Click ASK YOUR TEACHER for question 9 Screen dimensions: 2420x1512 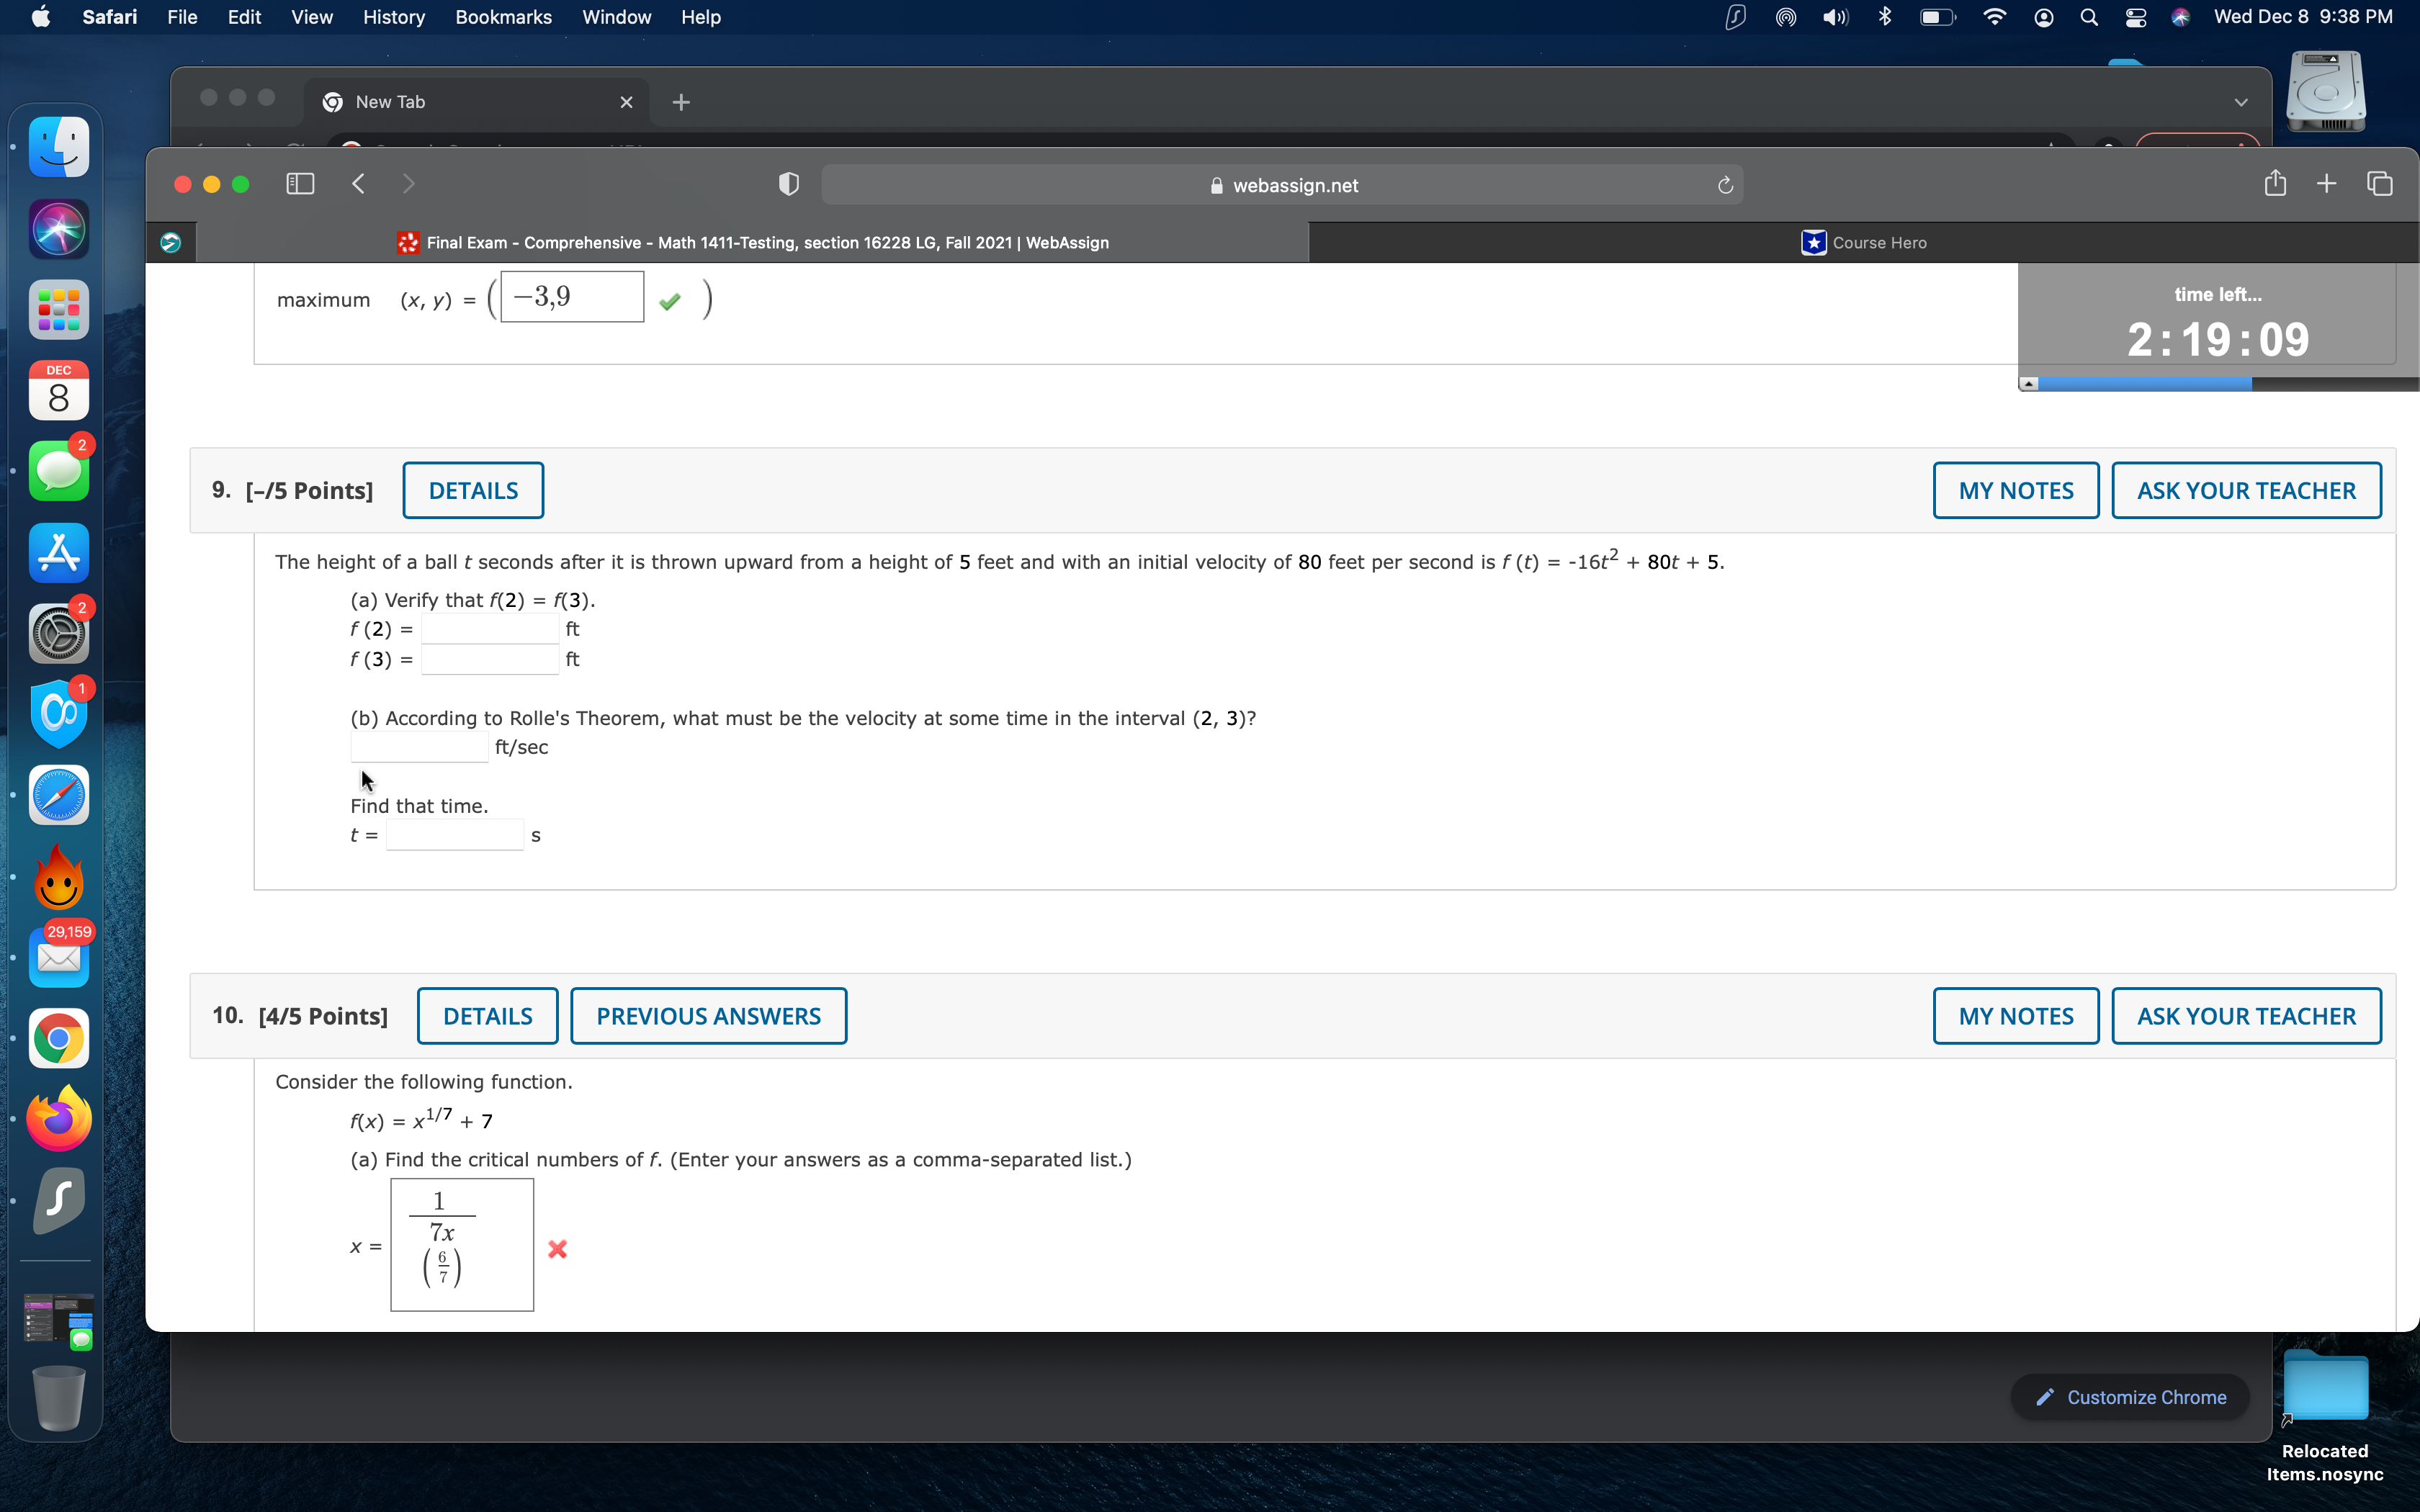[2246, 490]
